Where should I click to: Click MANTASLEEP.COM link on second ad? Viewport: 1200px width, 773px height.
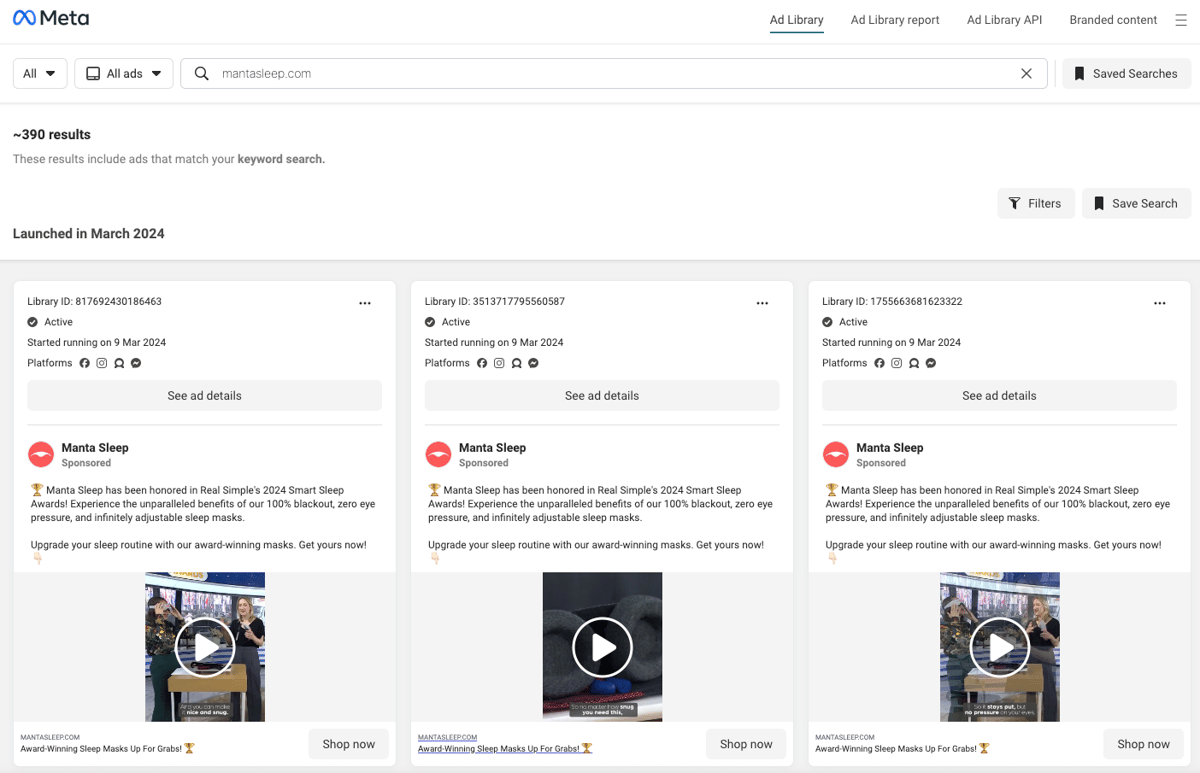(x=447, y=737)
